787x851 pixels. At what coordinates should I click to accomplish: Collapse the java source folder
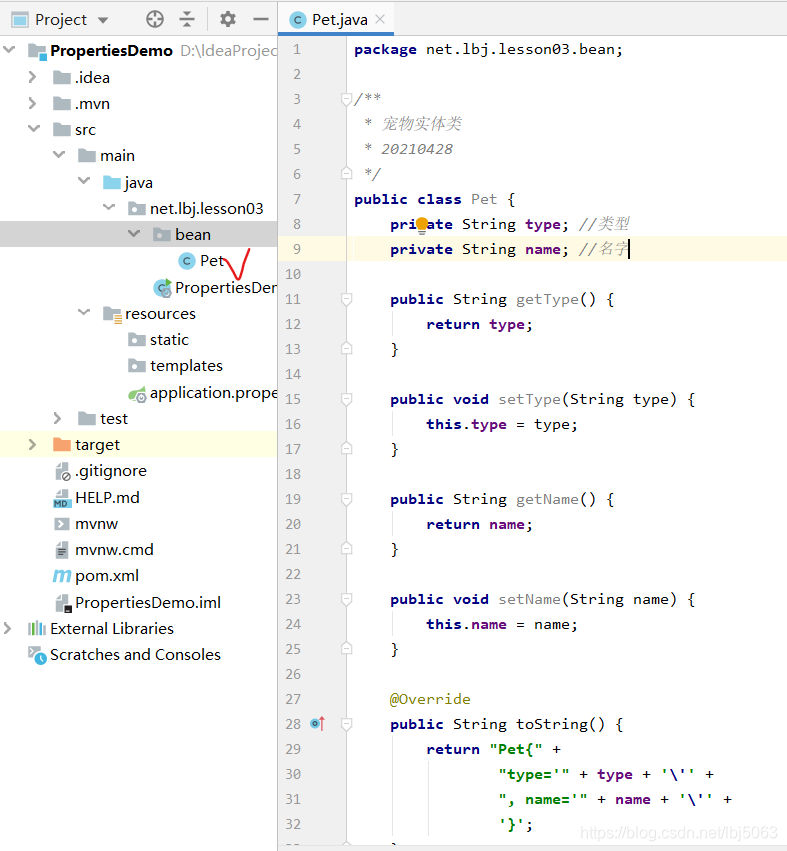click(x=84, y=181)
